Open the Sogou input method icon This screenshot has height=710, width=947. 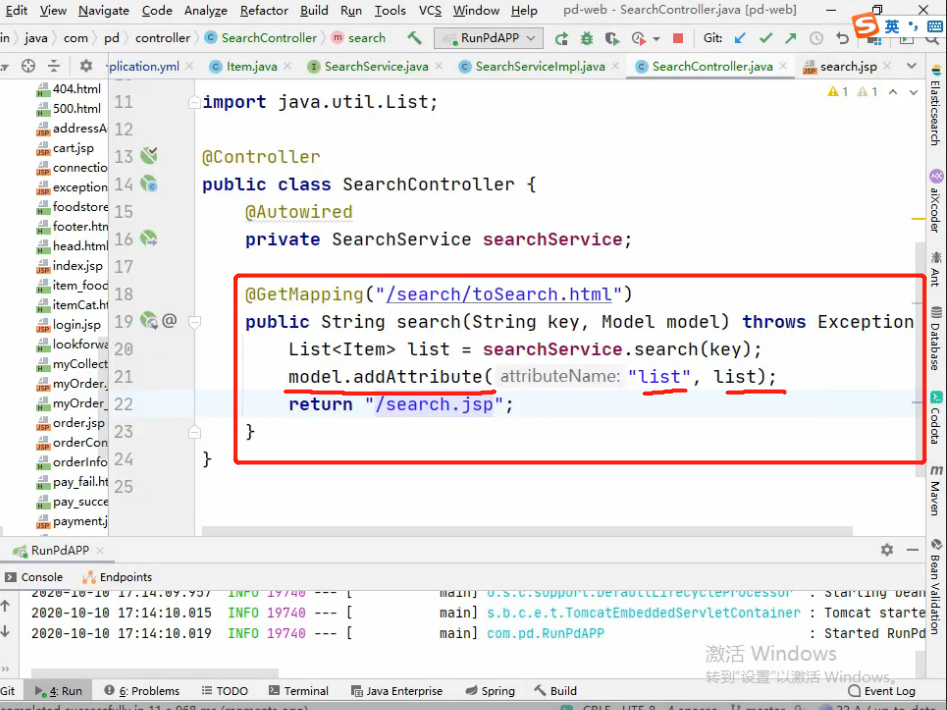865,25
